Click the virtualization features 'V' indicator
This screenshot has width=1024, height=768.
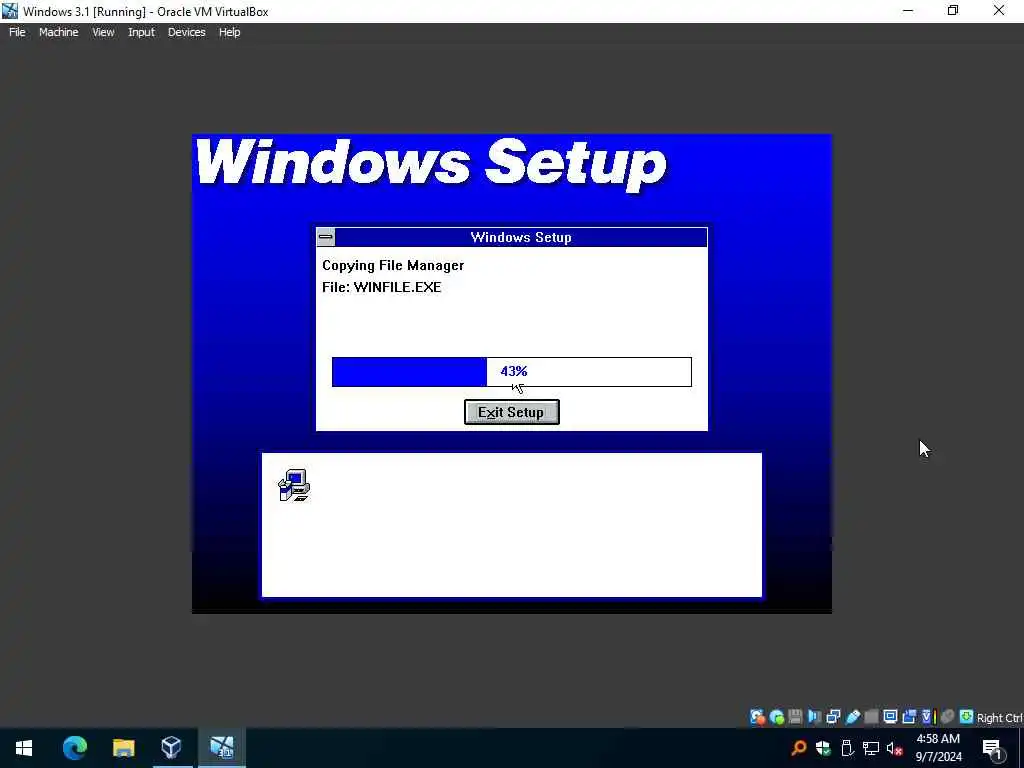[x=929, y=717]
